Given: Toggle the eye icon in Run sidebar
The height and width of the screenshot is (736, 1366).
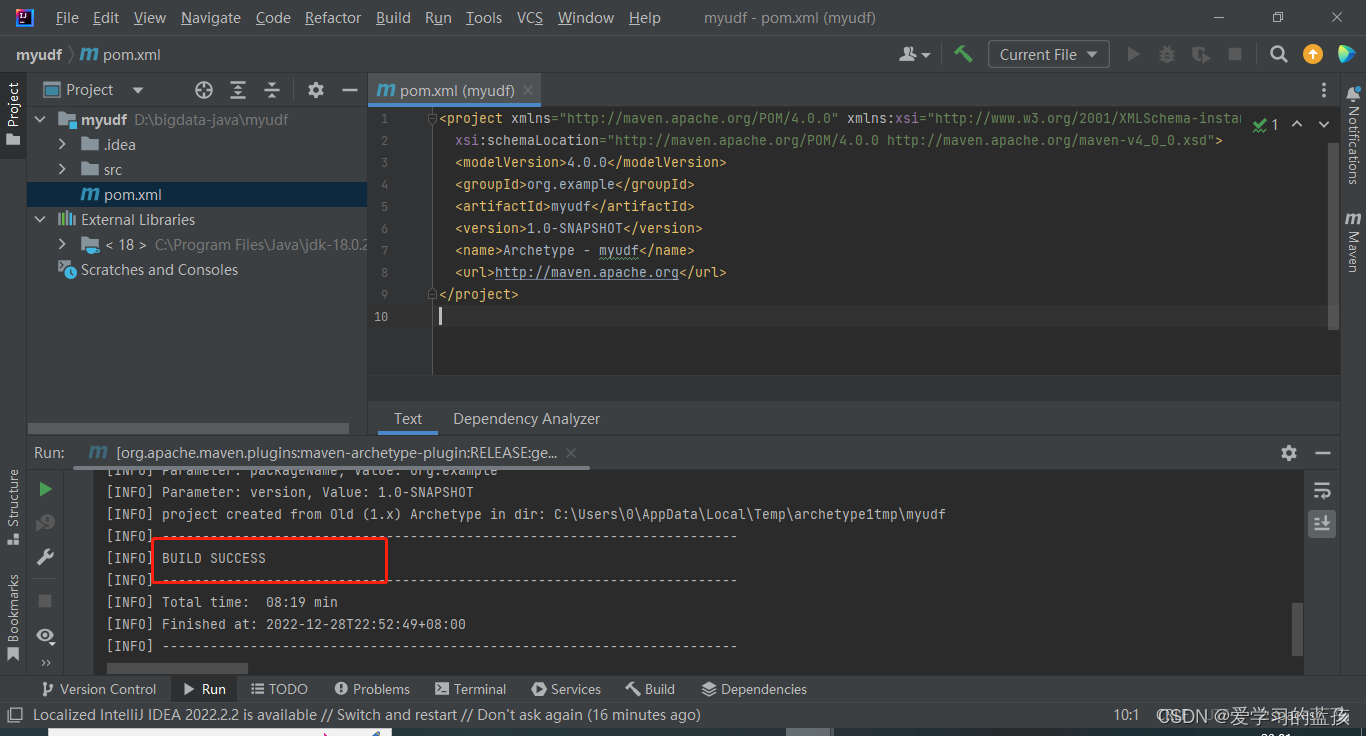Looking at the screenshot, I should (x=45, y=635).
